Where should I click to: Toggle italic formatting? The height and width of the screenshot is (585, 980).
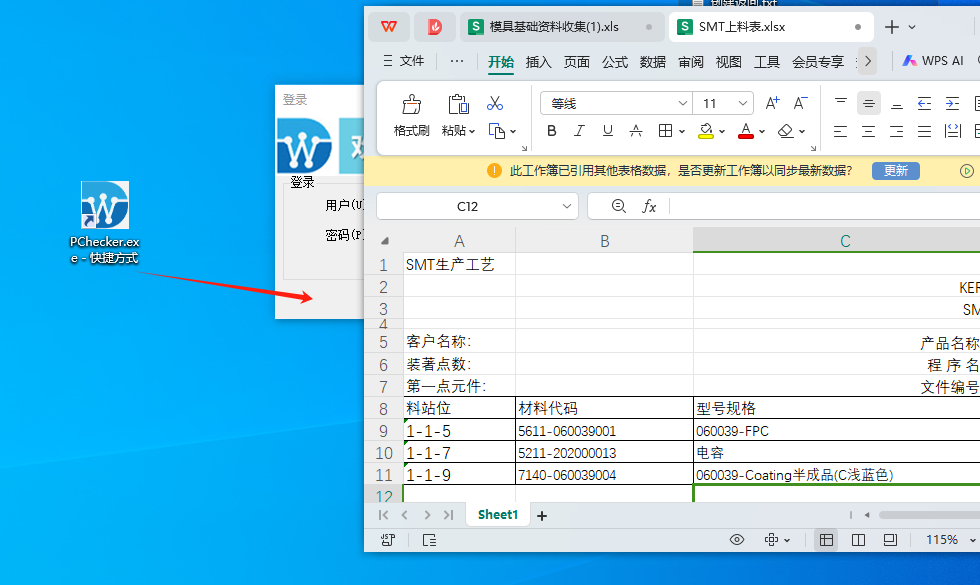click(x=579, y=131)
